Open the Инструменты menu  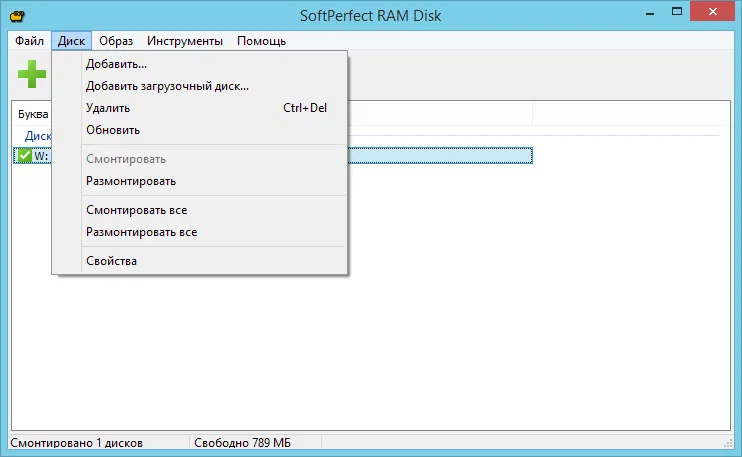click(185, 41)
